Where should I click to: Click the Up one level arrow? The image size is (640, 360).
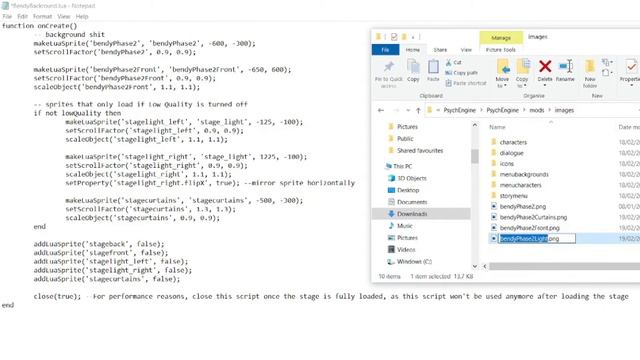[x=418, y=110]
